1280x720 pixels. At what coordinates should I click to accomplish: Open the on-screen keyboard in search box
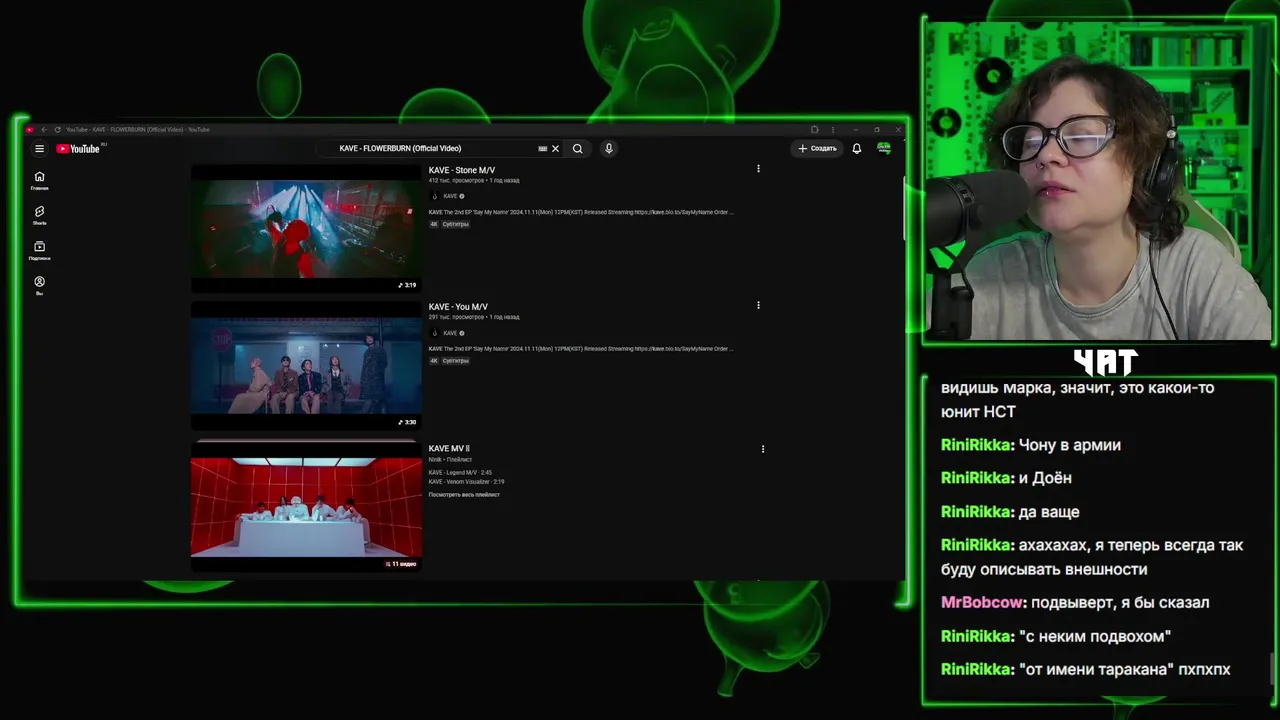543,149
